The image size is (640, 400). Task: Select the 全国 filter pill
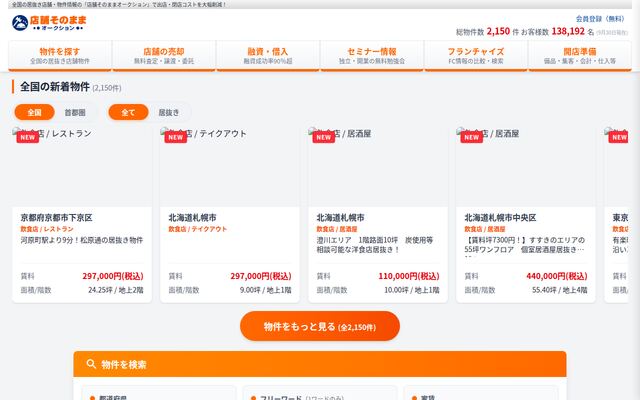(x=34, y=112)
